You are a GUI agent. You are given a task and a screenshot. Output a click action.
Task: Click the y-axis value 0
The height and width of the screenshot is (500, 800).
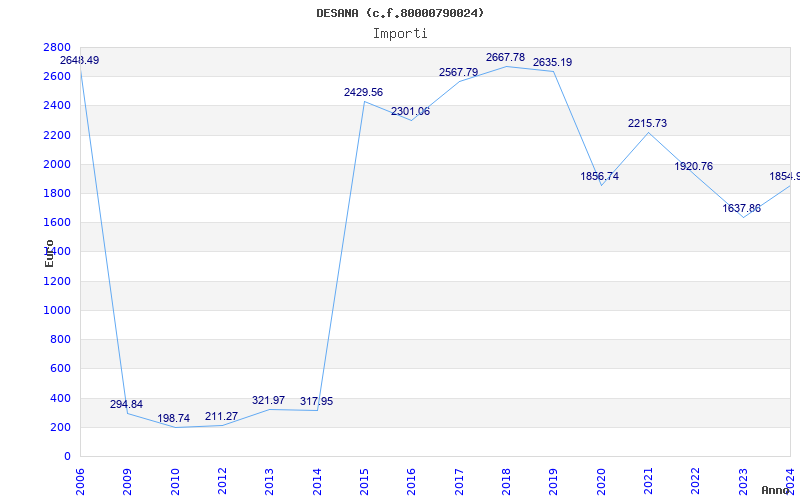coord(67,457)
